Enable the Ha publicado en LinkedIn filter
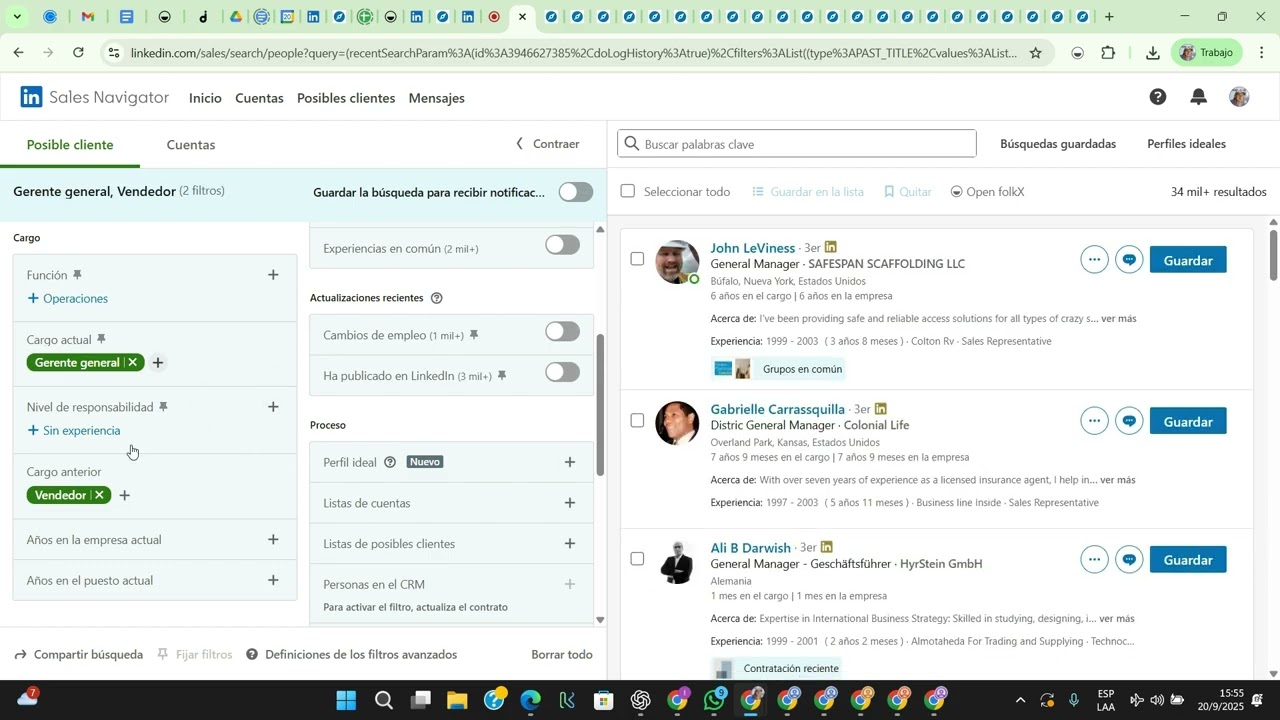The image size is (1280, 720). [x=562, y=373]
